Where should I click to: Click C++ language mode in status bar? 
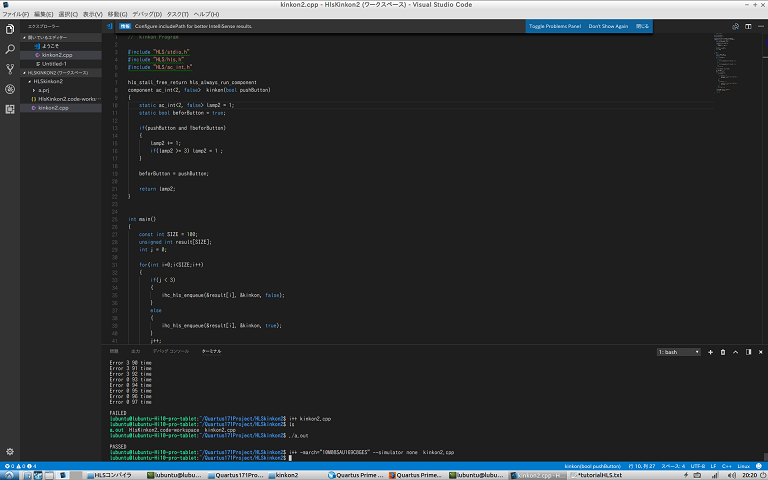tap(727, 466)
